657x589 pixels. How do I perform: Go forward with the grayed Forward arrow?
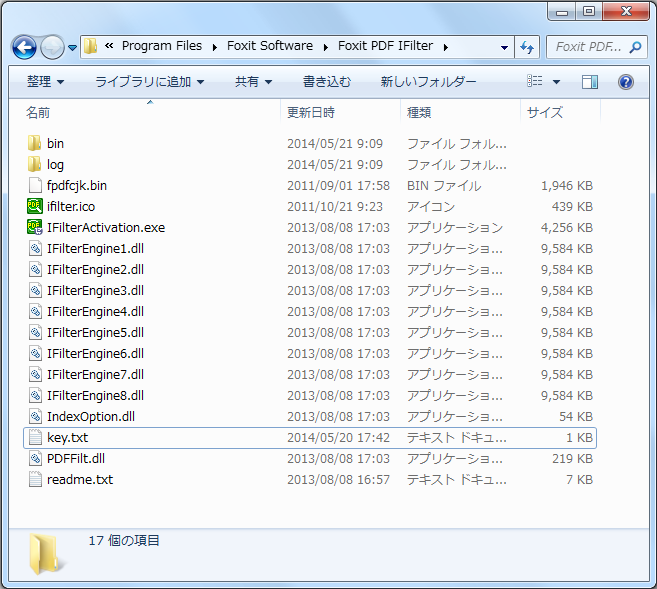pos(52,47)
